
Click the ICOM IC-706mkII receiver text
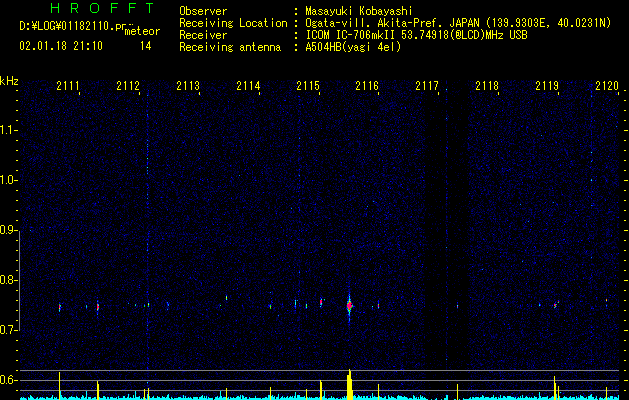tap(416, 35)
